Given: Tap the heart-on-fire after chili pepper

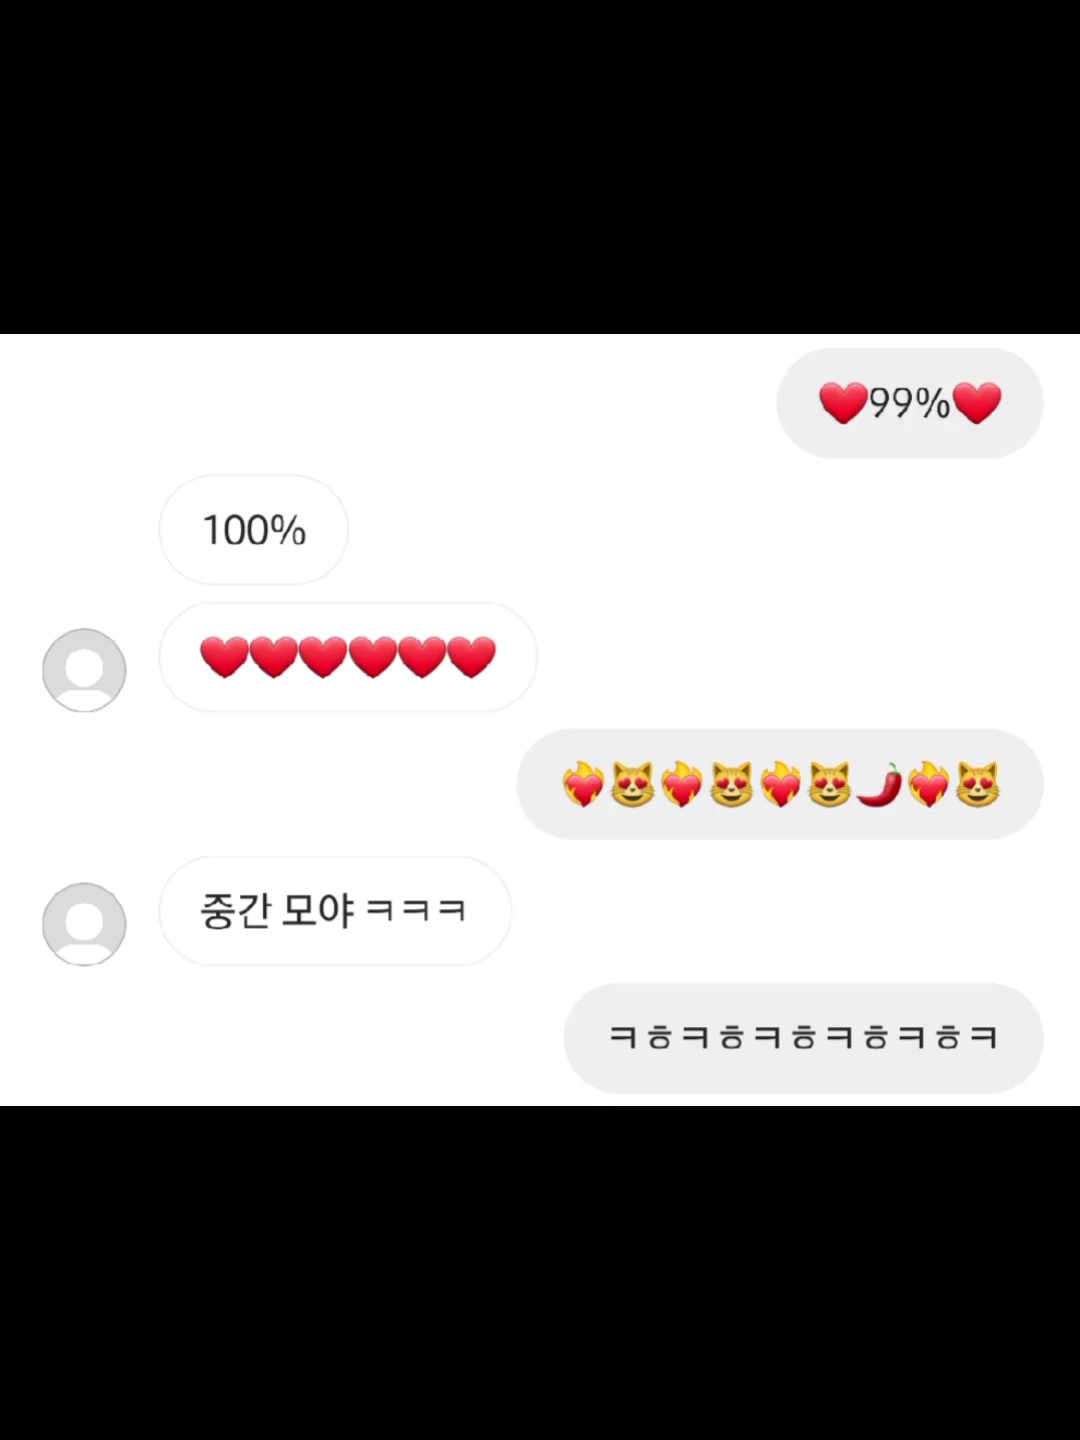Looking at the screenshot, I should tap(928, 784).
